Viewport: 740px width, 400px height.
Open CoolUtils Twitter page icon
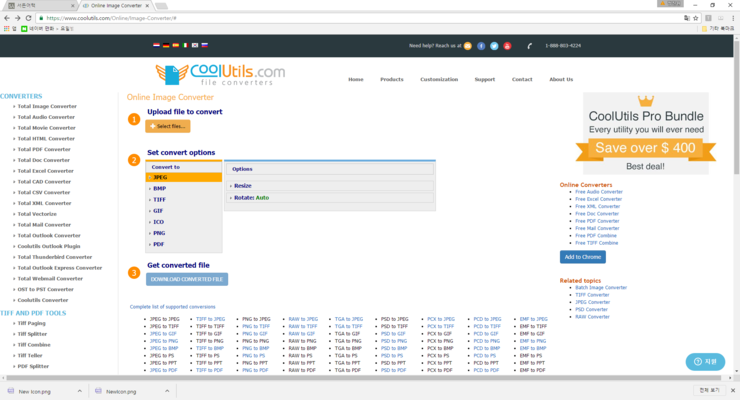point(494,46)
